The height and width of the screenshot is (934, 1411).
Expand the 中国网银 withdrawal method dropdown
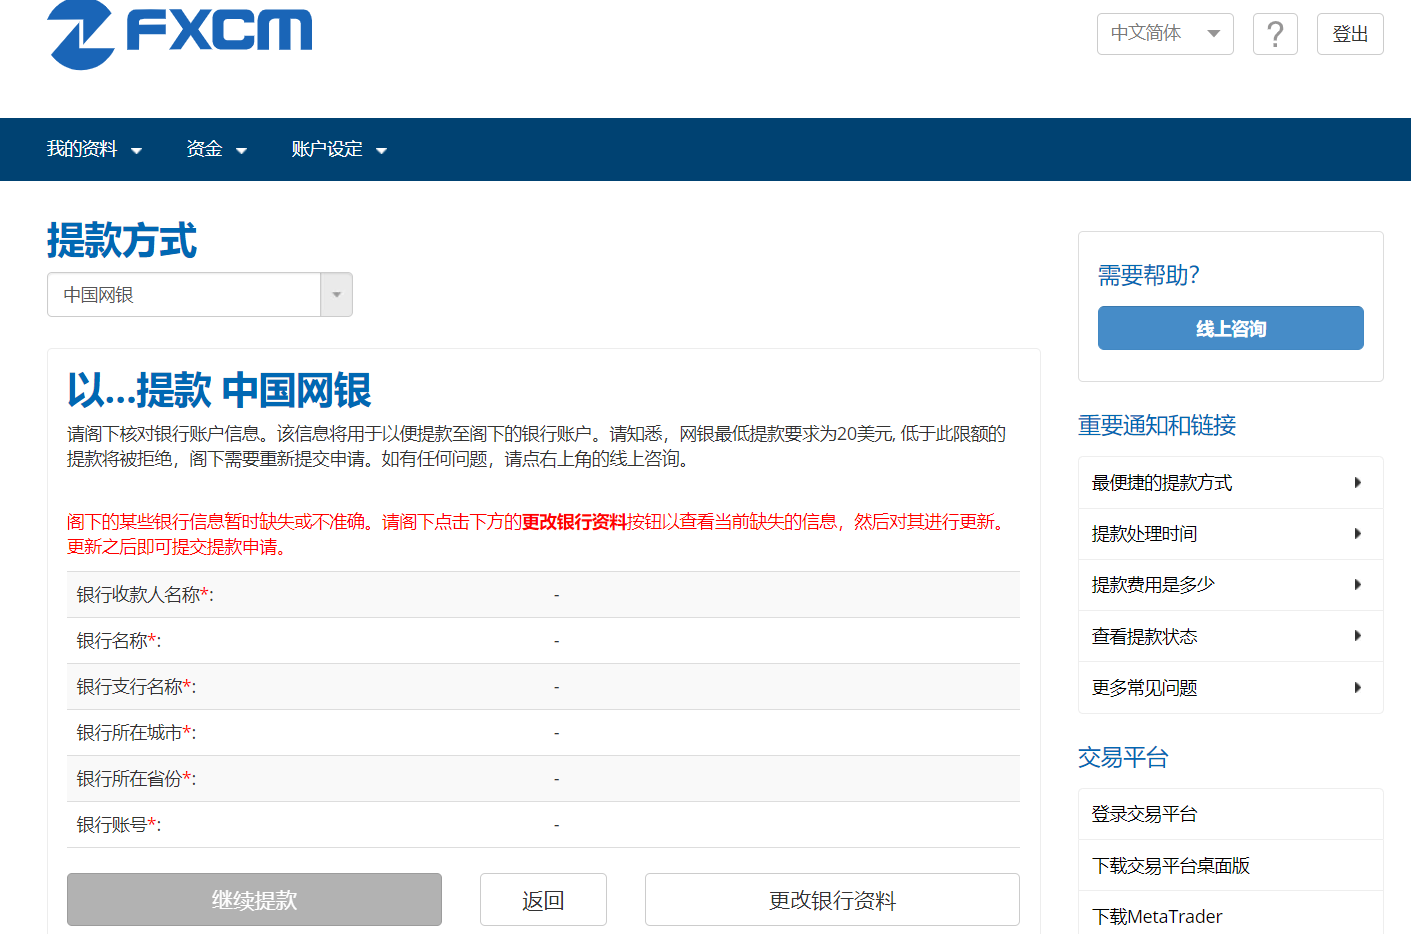pyautogui.click(x=200, y=295)
